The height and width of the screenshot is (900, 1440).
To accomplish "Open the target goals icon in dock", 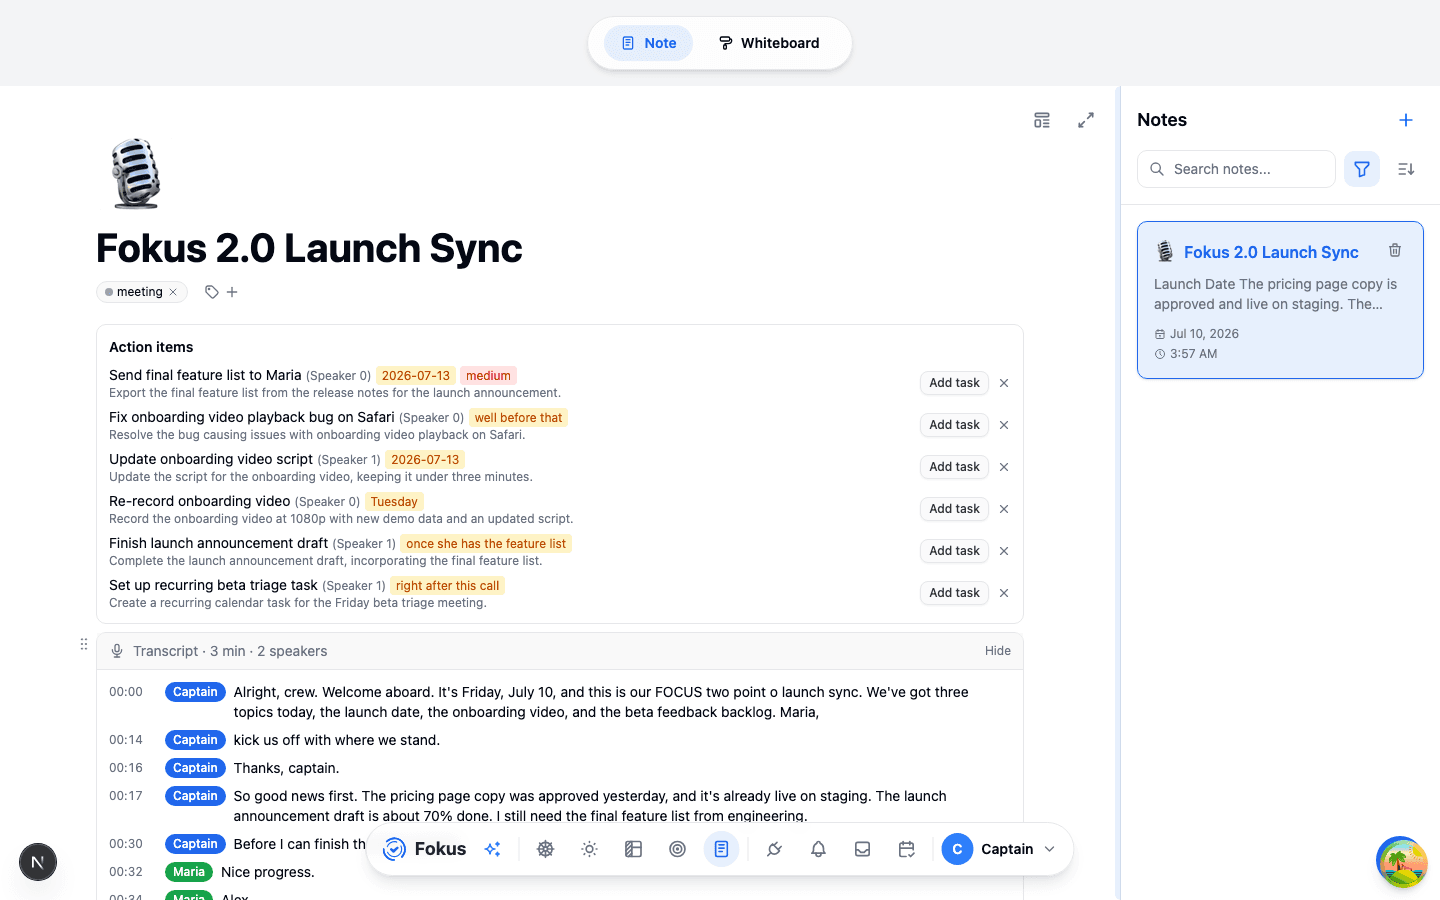I will [x=677, y=849].
